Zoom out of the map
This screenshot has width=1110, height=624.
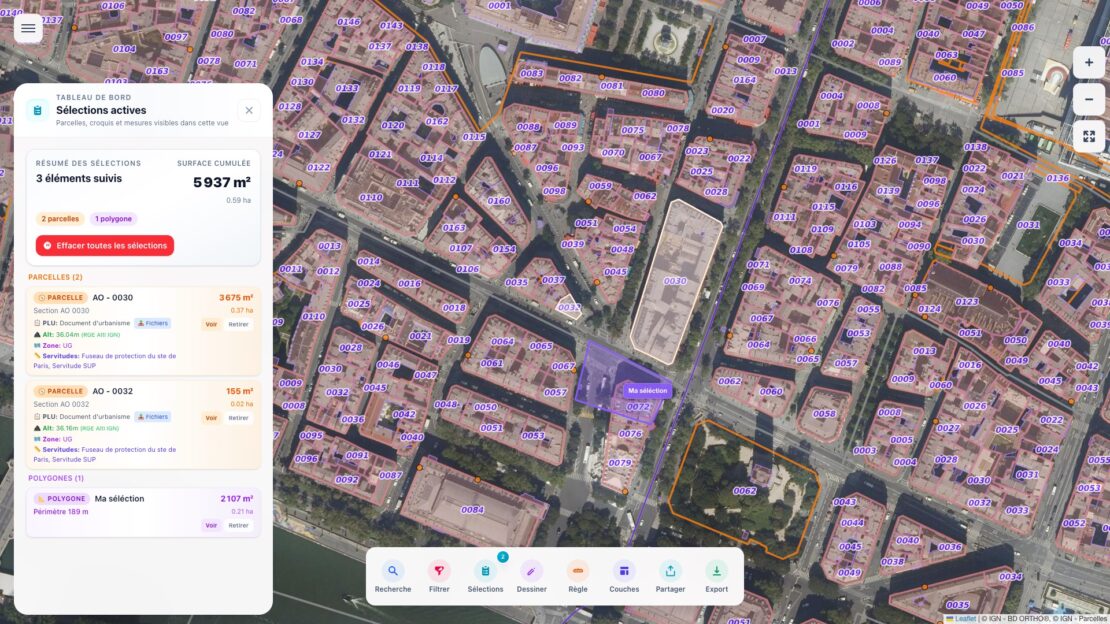click(1089, 99)
